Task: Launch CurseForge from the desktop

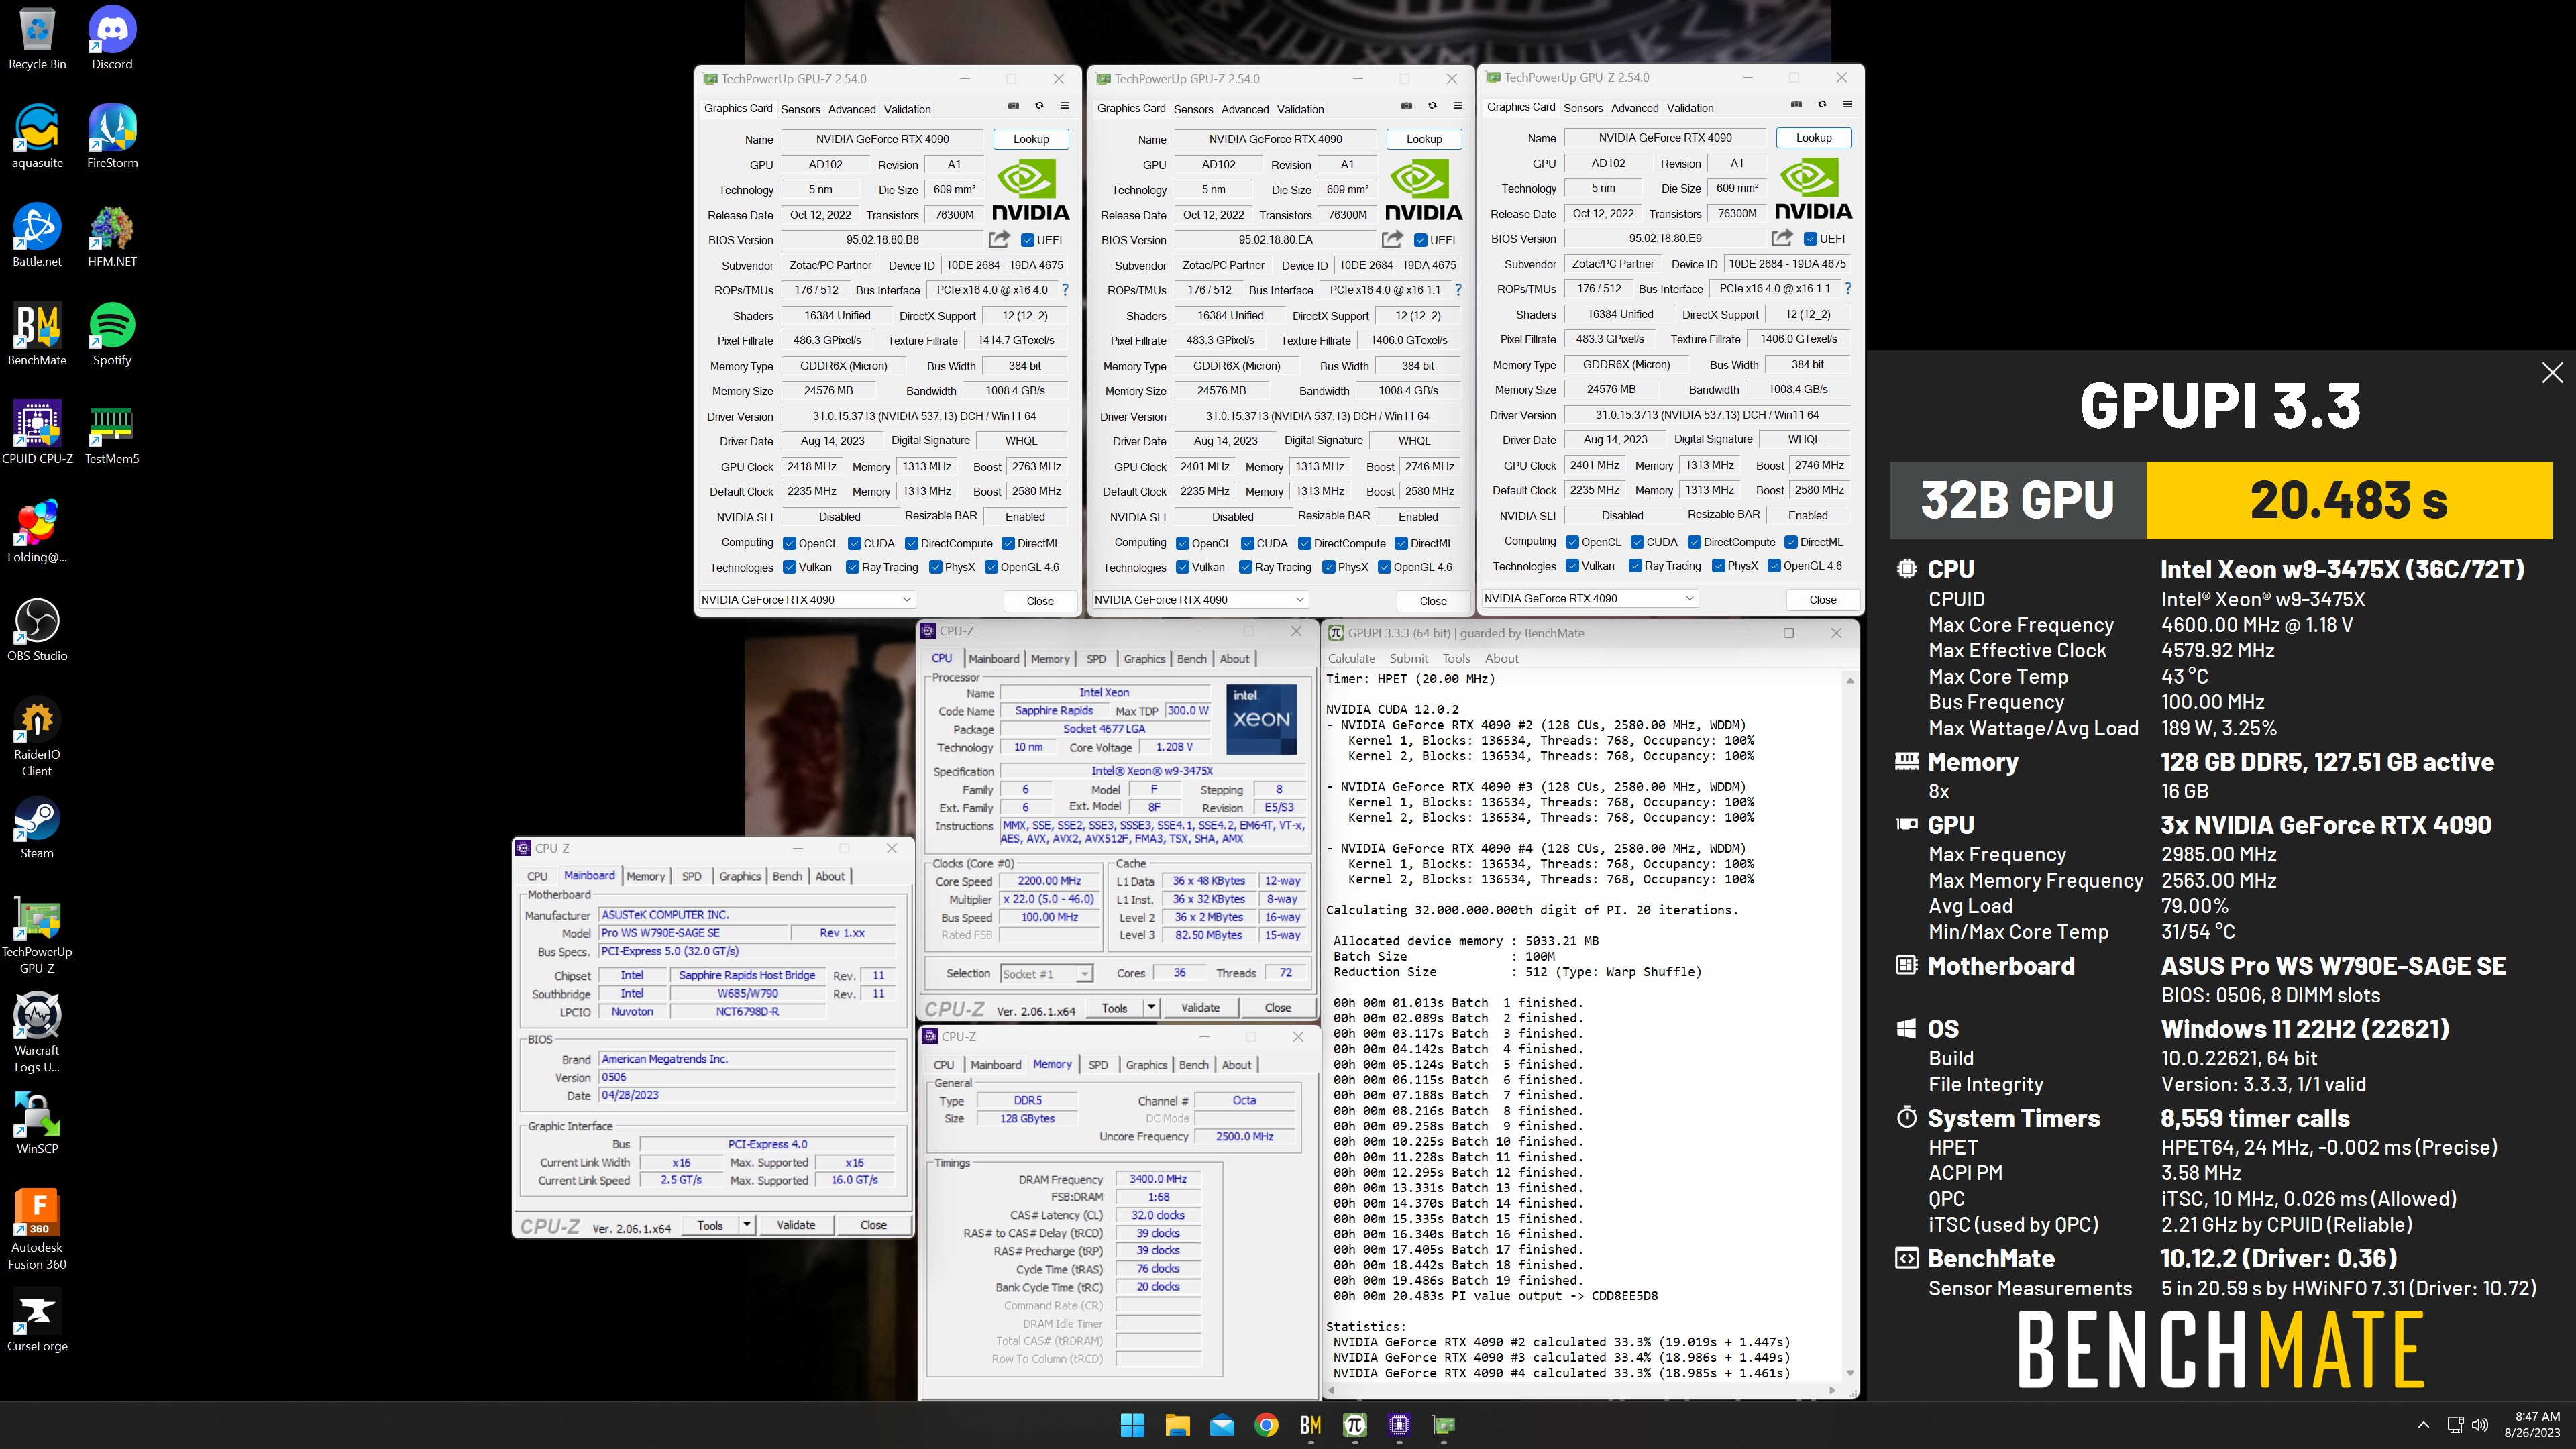Action: pos(37,1320)
